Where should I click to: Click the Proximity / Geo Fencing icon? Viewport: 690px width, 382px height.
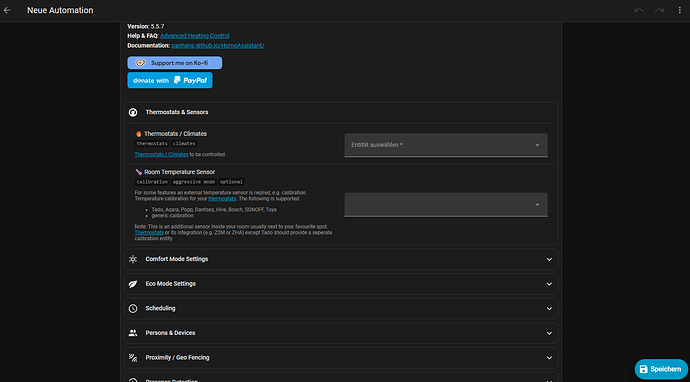click(x=133, y=358)
